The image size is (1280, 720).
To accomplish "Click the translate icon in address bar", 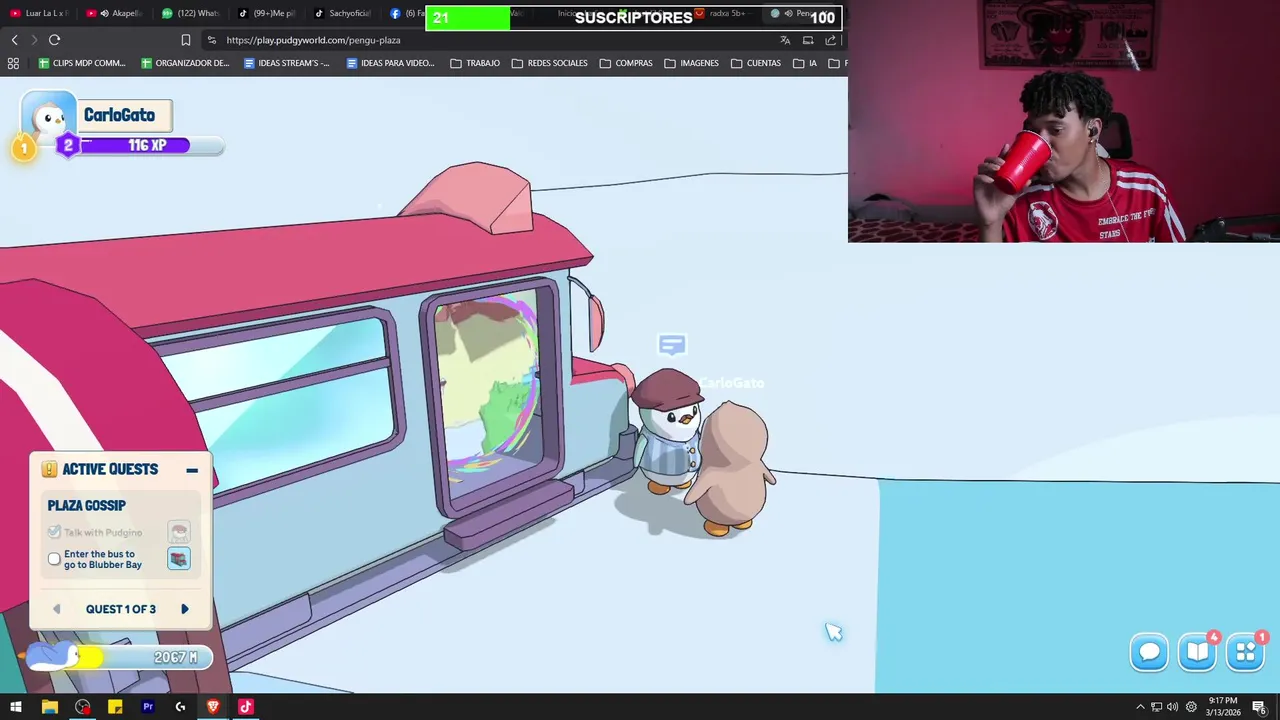I will [785, 40].
